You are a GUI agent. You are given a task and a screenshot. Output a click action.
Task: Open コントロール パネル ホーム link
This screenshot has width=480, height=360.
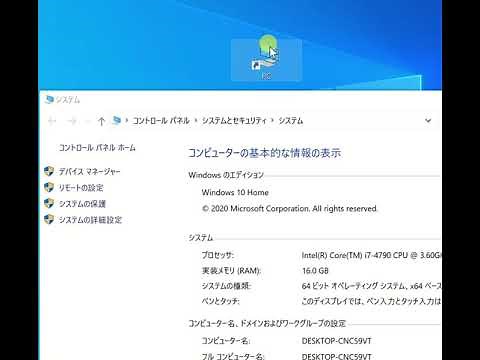(x=97, y=148)
